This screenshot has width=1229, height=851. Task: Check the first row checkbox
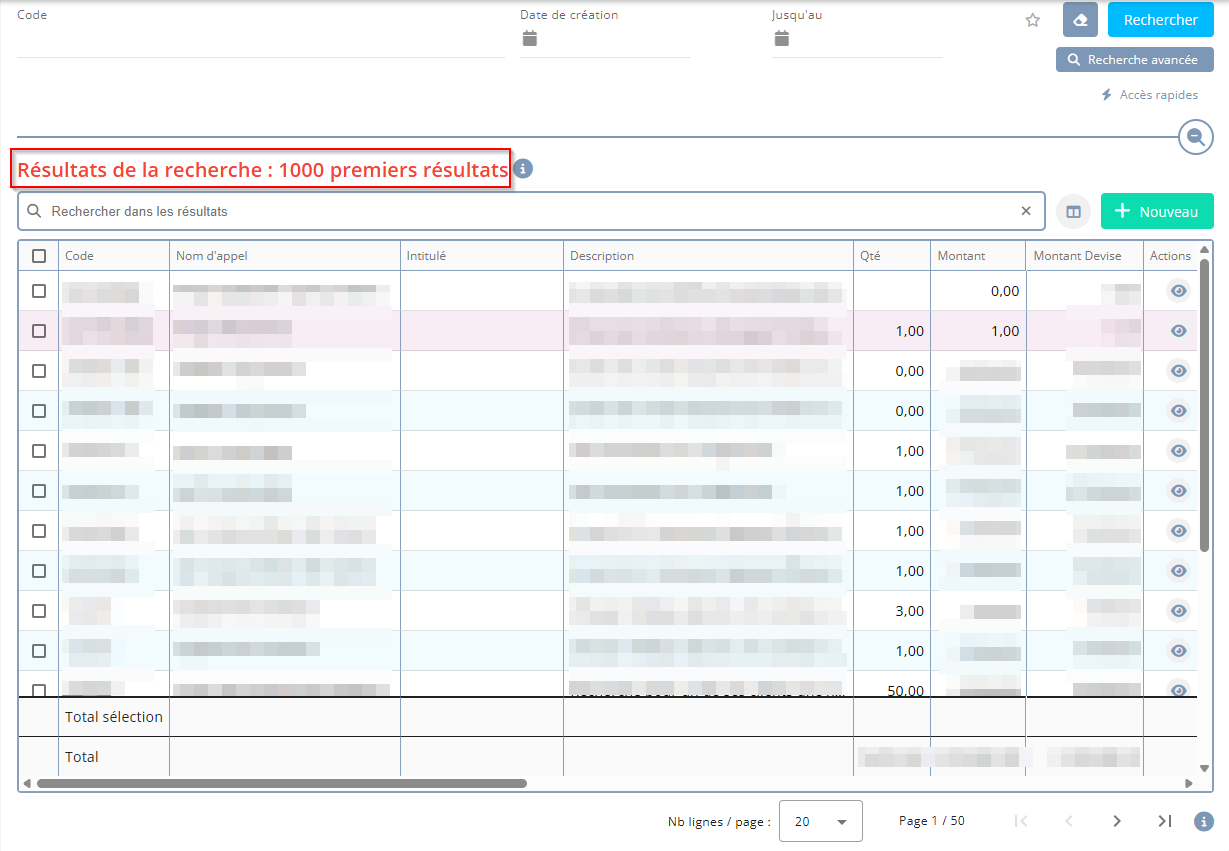click(x=39, y=291)
